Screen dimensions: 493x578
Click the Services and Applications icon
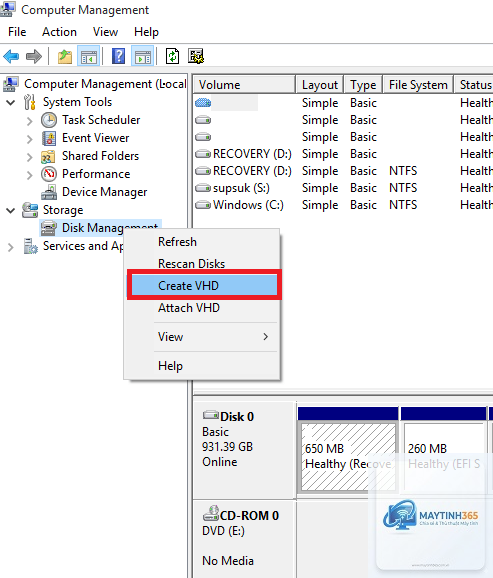31,246
